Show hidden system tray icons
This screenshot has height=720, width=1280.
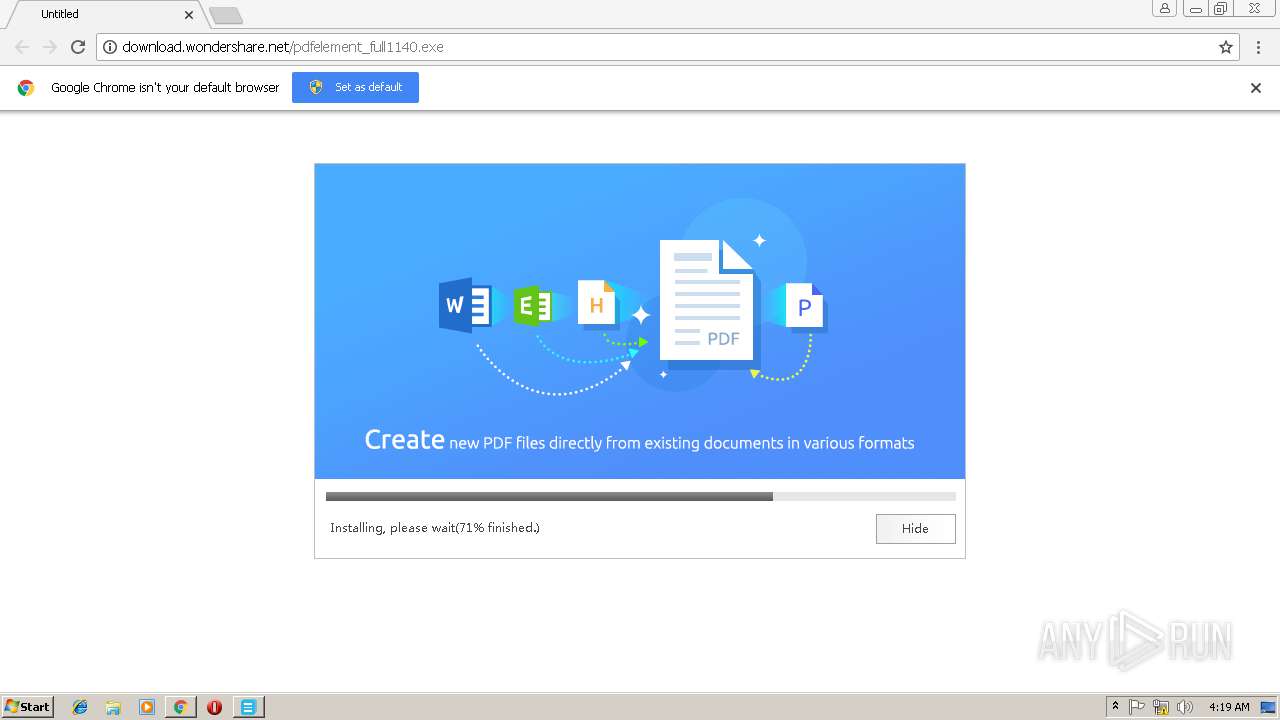click(1115, 707)
